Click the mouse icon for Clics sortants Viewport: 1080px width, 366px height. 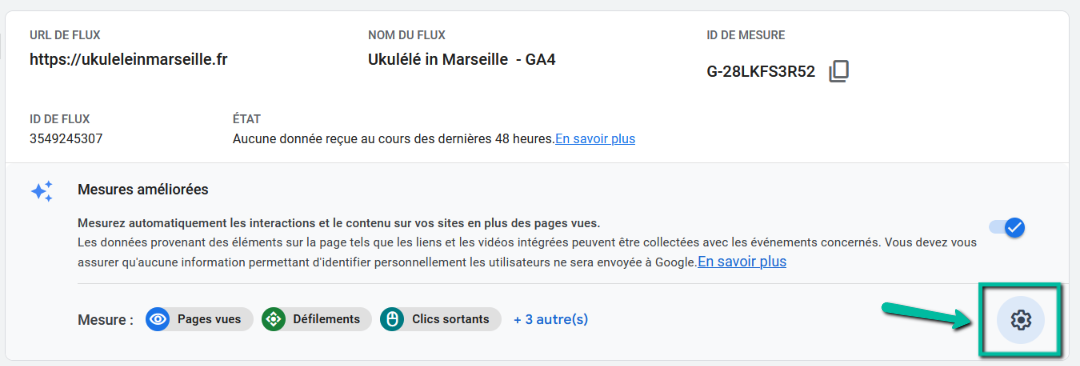coord(392,319)
